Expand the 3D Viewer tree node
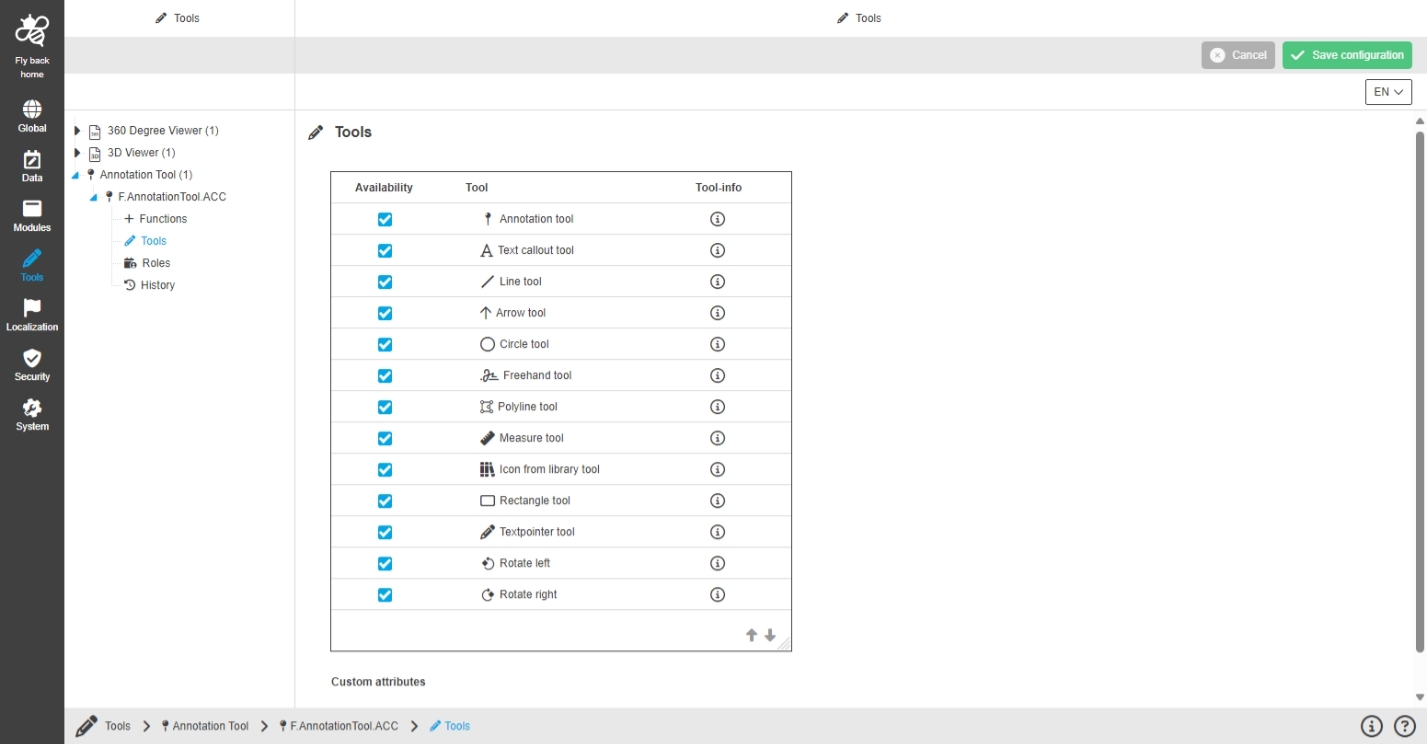 click(x=77, y=153)
